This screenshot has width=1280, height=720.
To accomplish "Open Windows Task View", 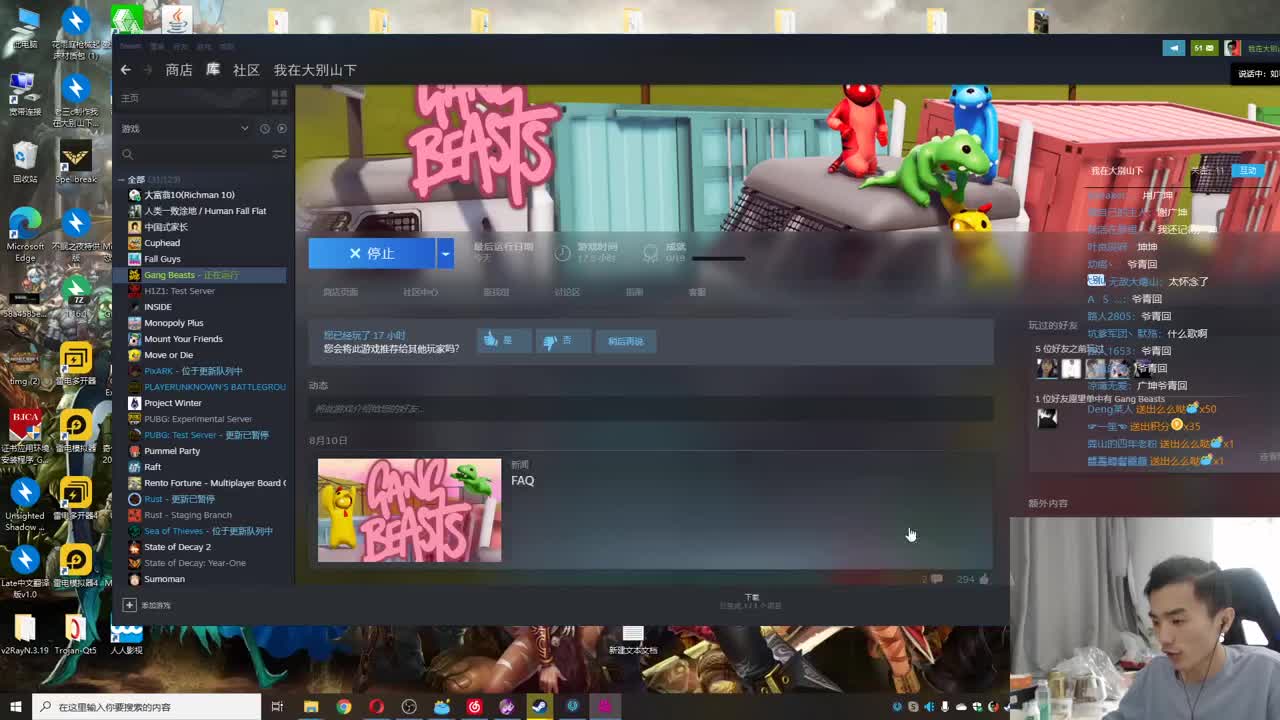I will 277,707.
